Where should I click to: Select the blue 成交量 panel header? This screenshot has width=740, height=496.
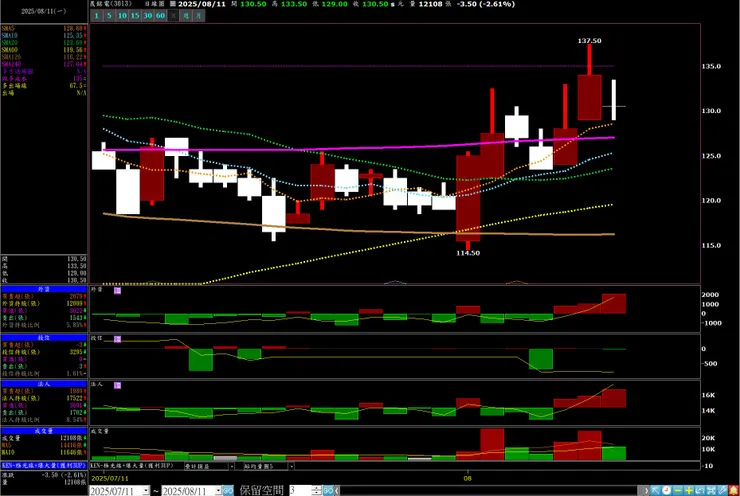coord(44,431)
